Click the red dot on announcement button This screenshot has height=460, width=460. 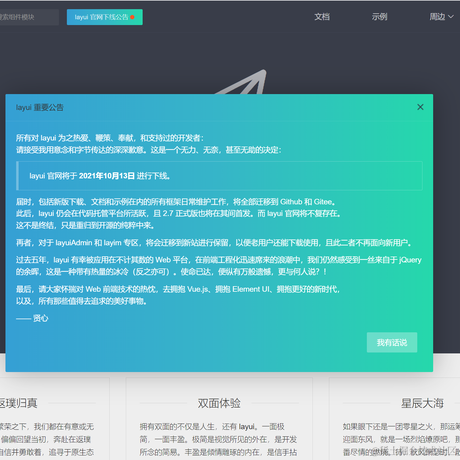(132, 17)
